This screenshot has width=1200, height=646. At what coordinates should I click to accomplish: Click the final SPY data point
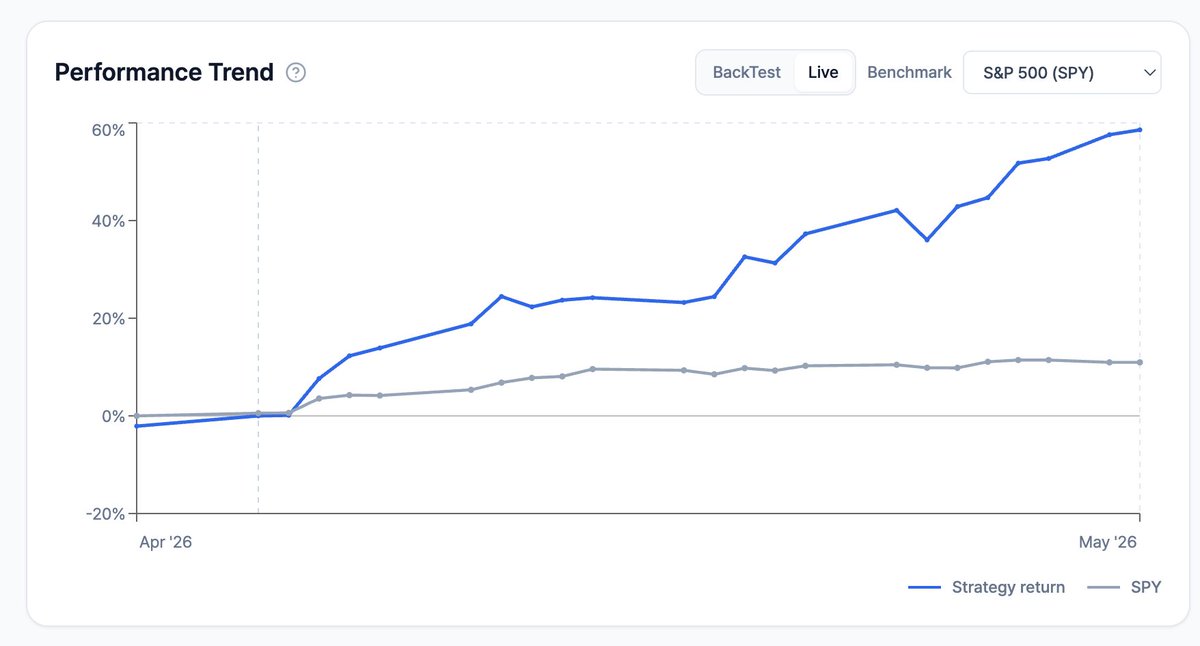click(1140, 362)
